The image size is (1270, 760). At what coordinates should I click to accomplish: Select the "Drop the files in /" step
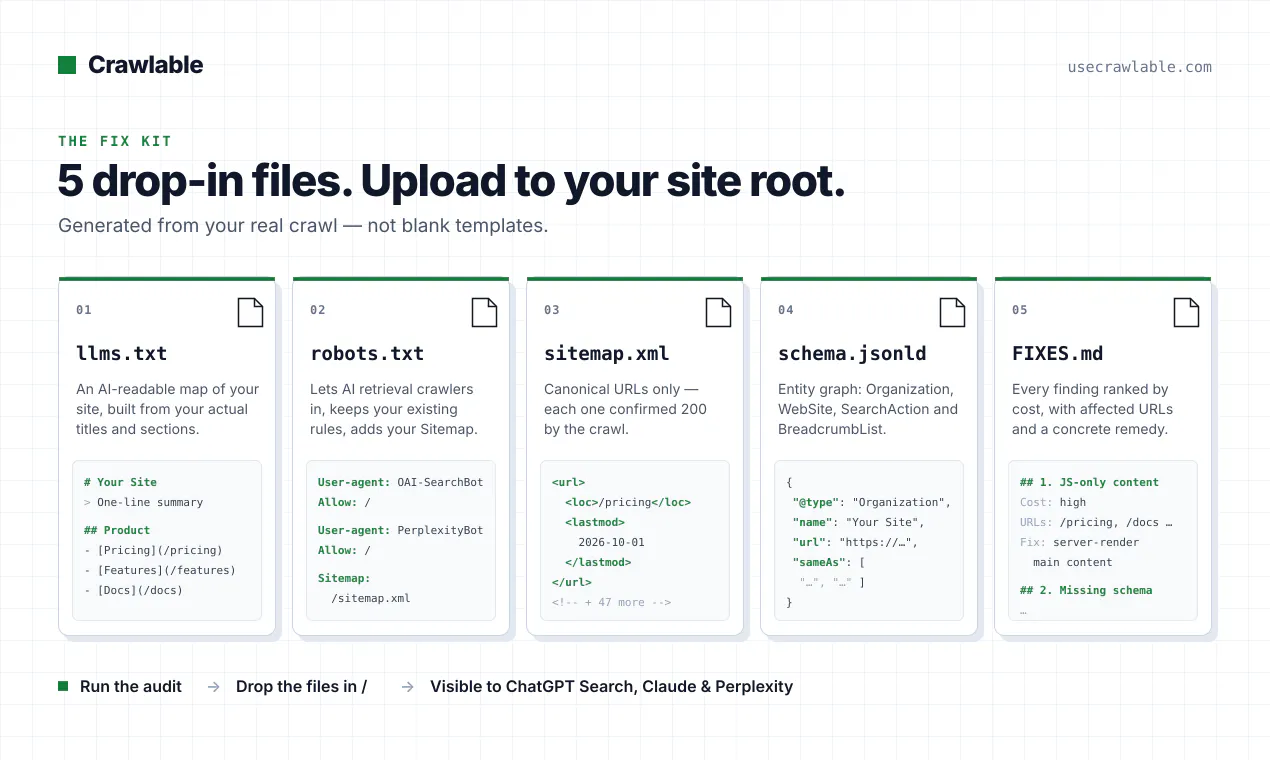pyautogui.click(x=301, y=686)
